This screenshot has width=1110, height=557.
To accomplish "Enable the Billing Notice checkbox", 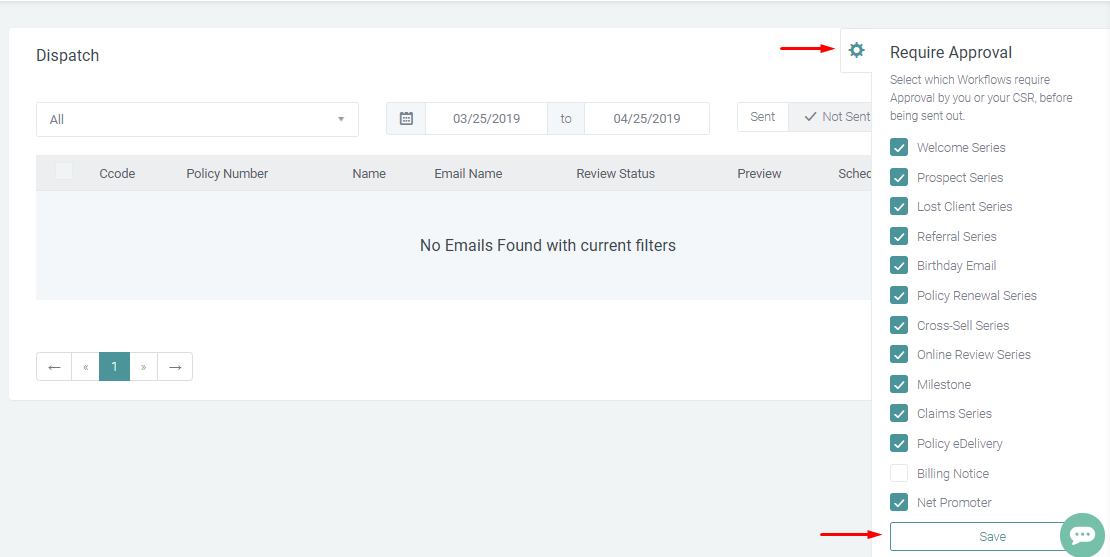I will 899,473.
